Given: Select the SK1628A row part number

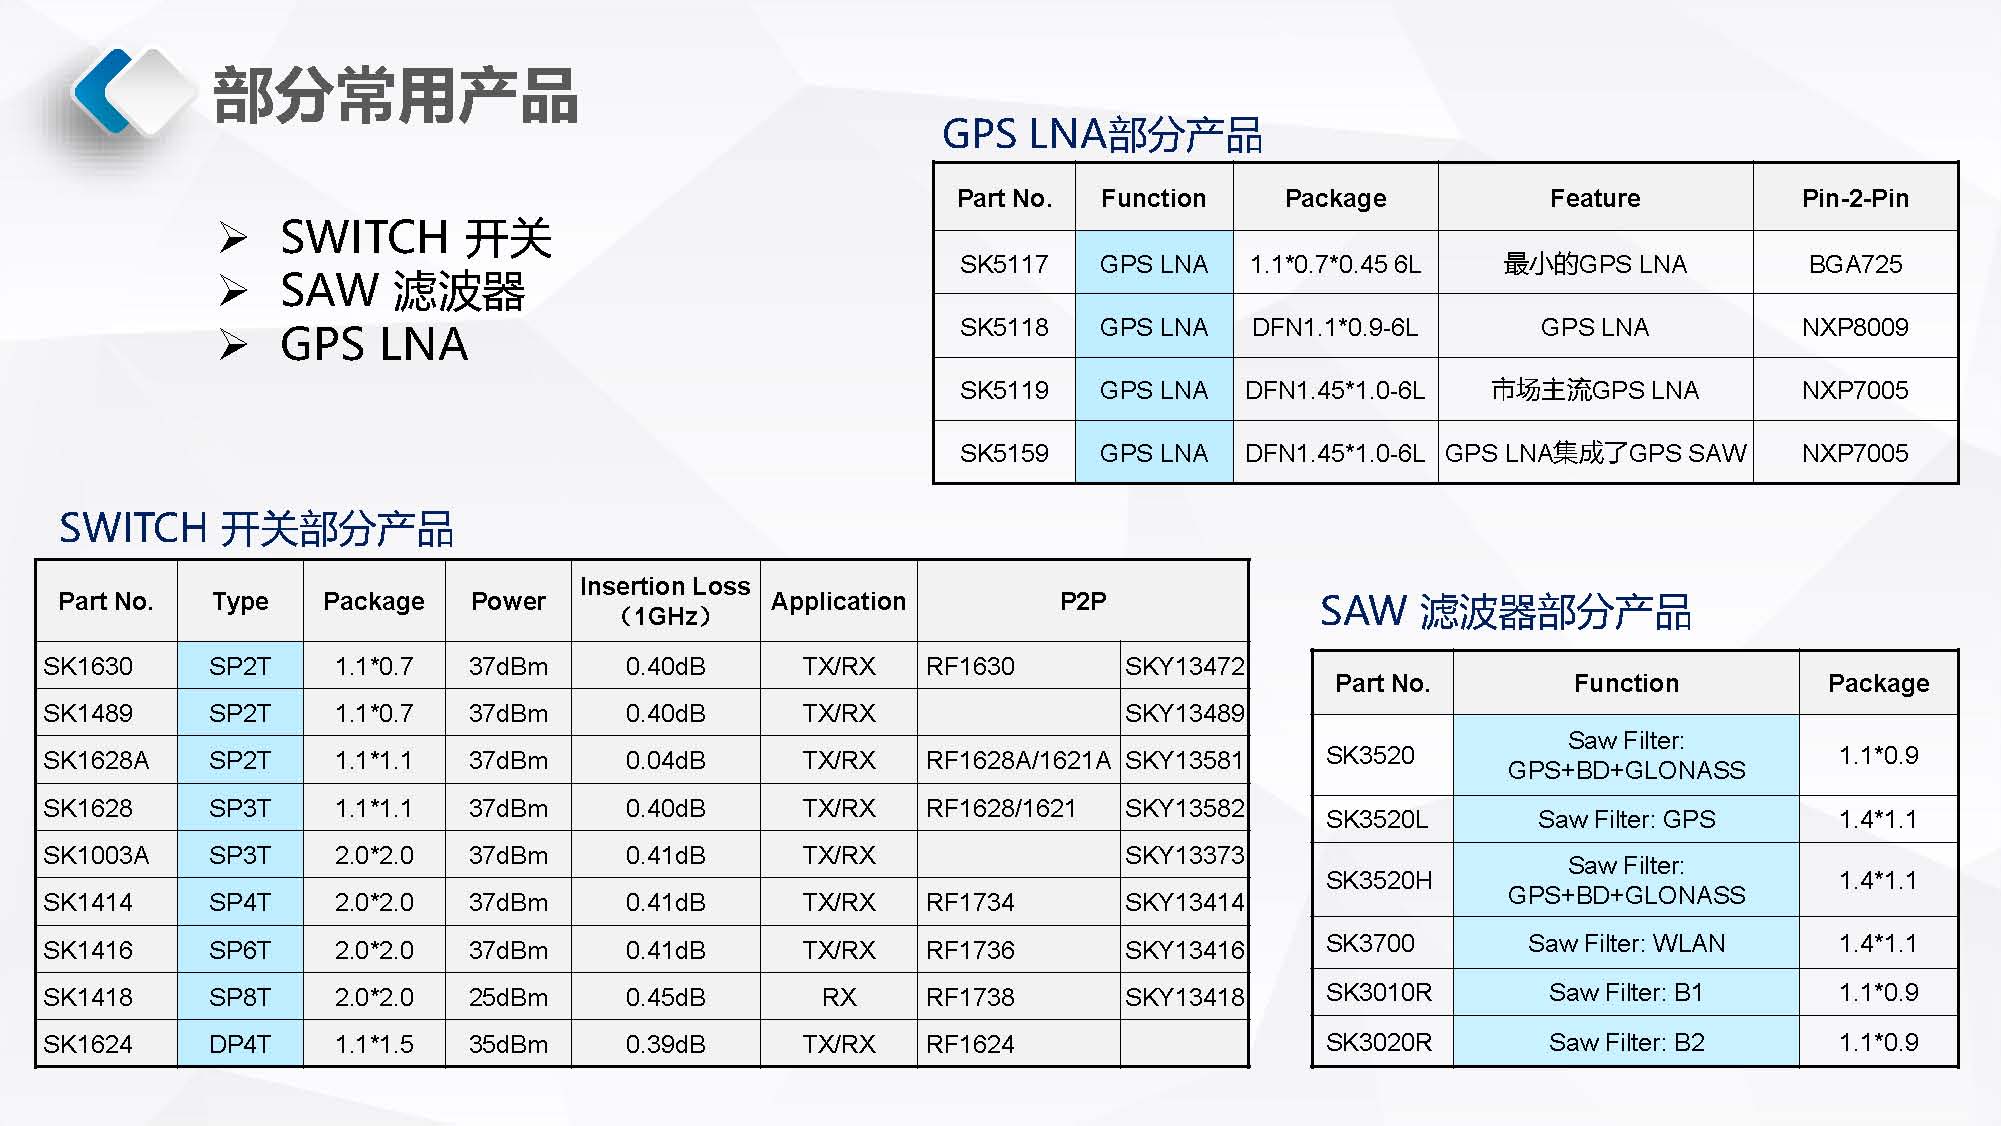Looking at the screenshot, I should (x=96, y=760).
